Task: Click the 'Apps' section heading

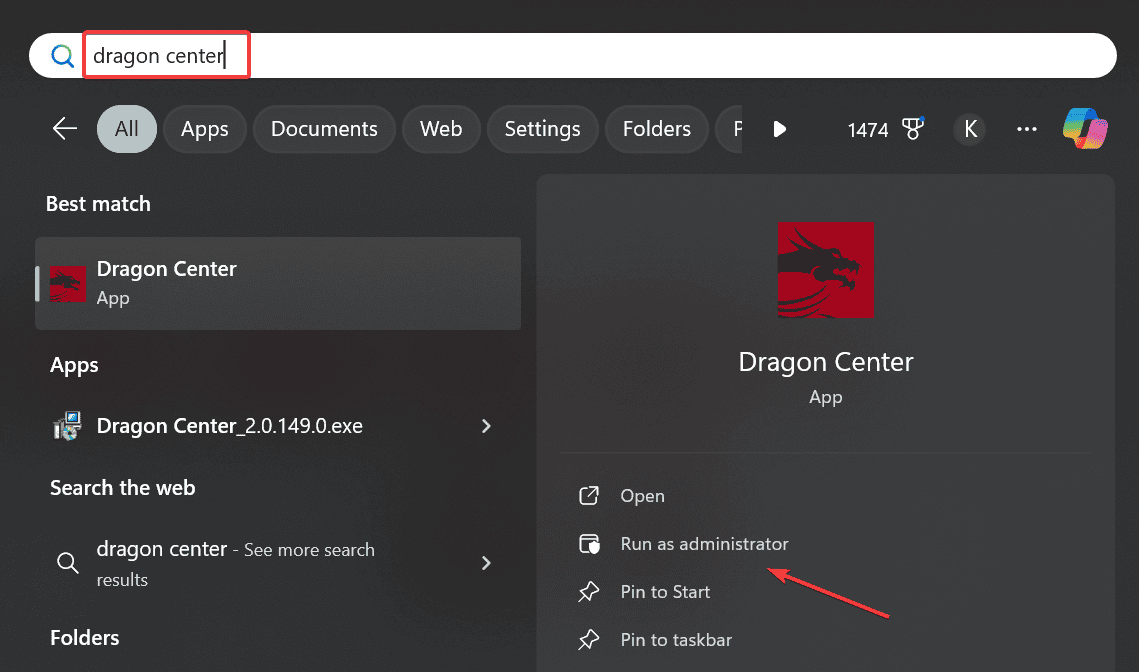Action: (x=74, y=365)
